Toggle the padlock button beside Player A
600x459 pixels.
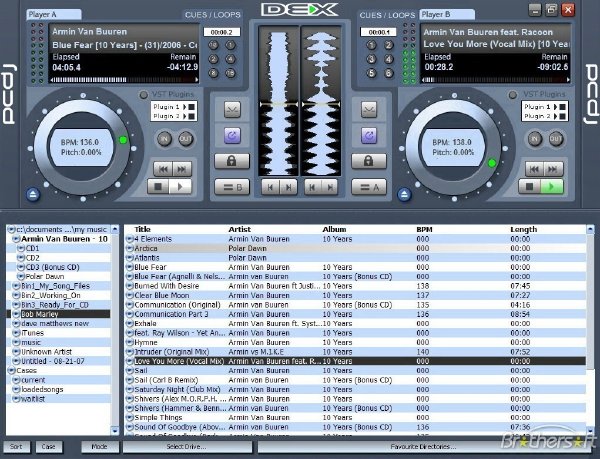[x=232, y=161]
